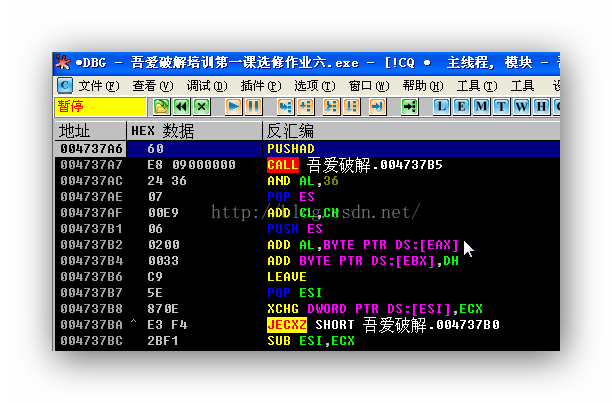Open the Log window via L icon
The width and height of the screenshot is (612, 403).
coord(441,107)
